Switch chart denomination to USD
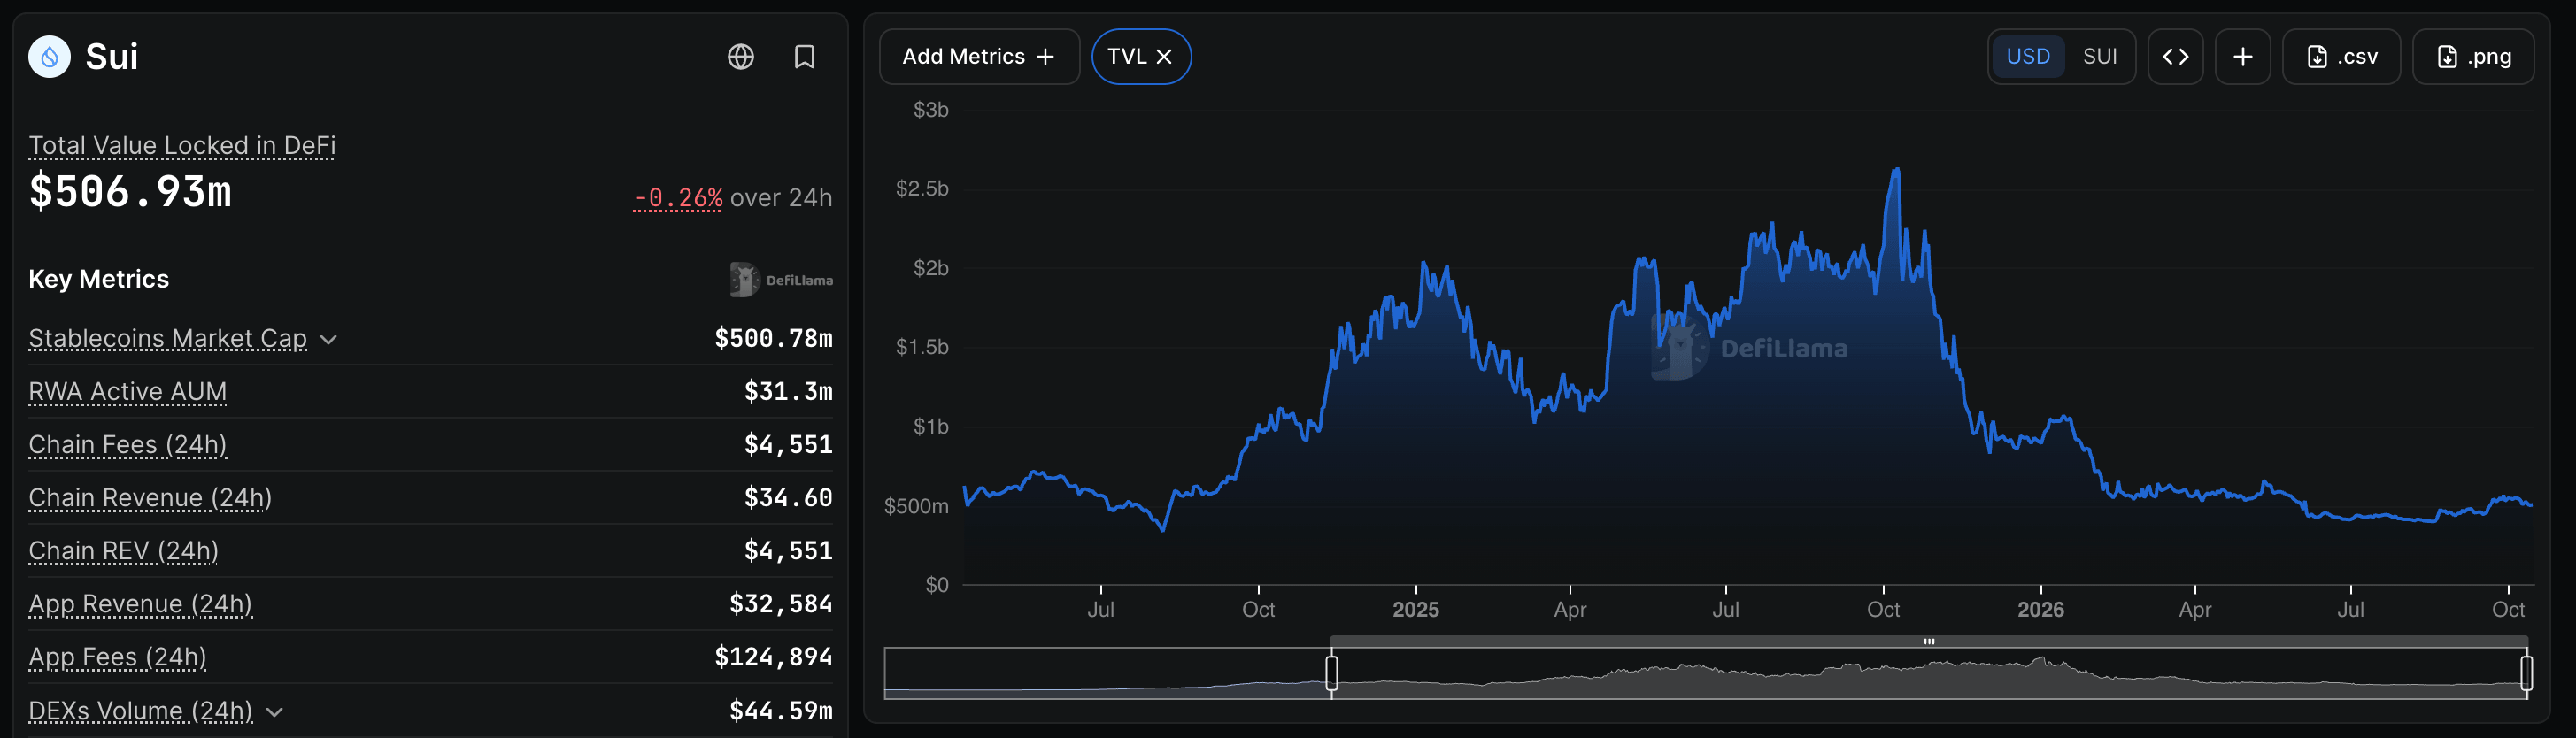Image resolution: width=2576 pixels, height=738 pixels. point(2028,57)
